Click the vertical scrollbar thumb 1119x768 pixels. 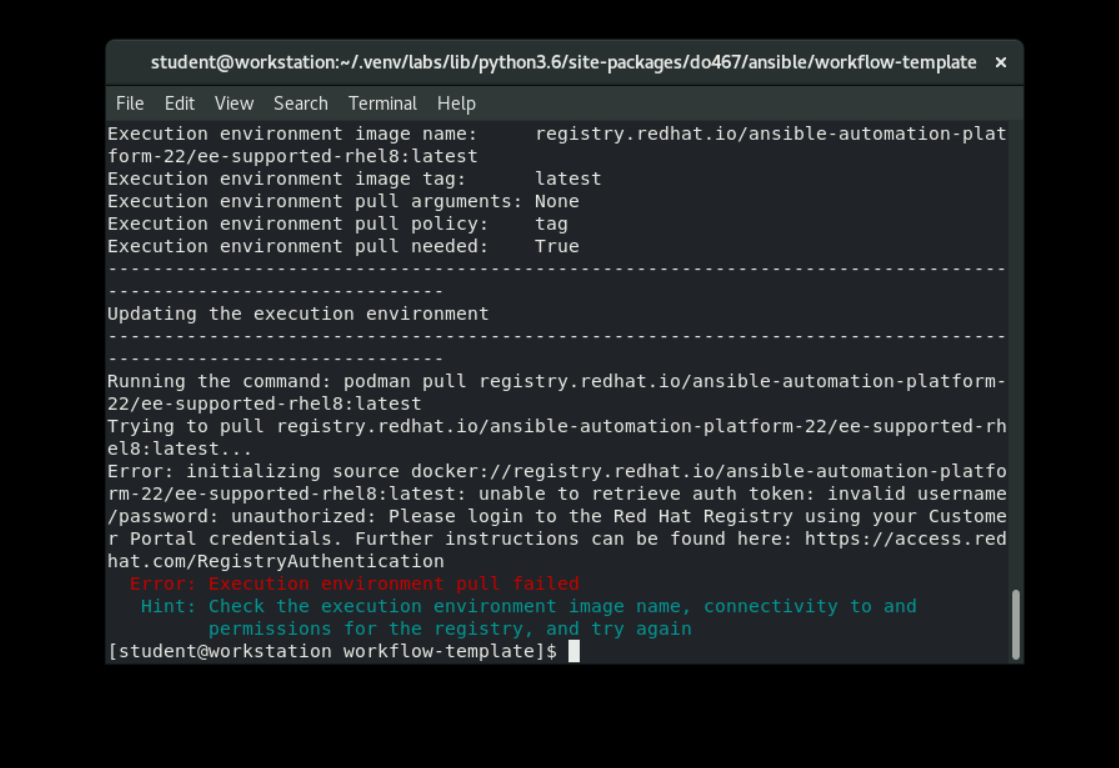pos(1016,624)
